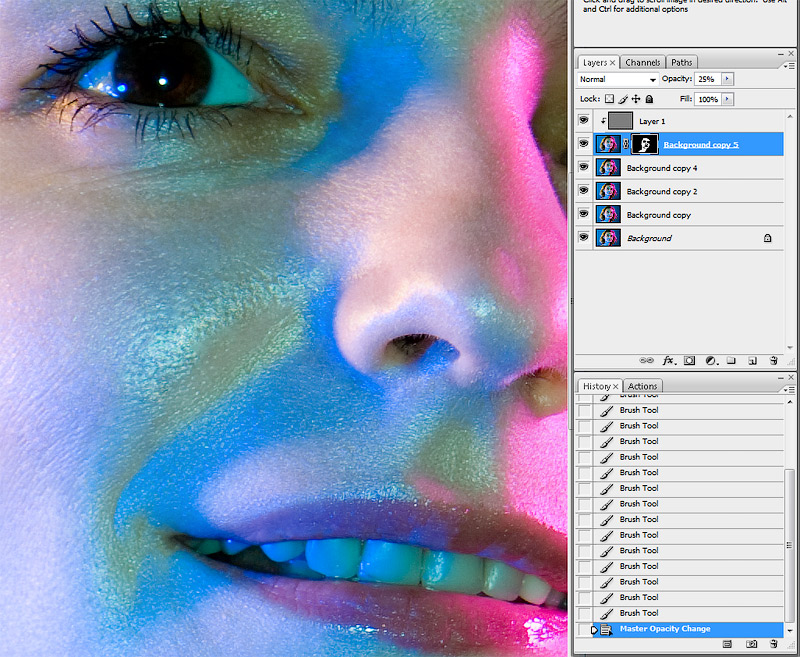Click the Master Opacity Change state icon

click(x=607, y=629)
